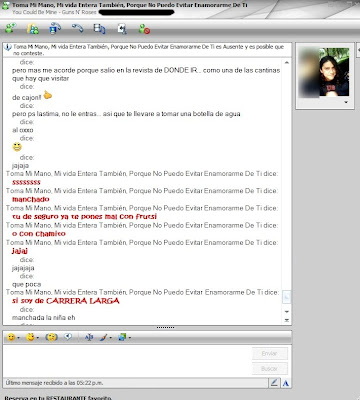The image size is (360, 400).
Task: Select message mentioning 'DONDE IR'
Action: pos(146,74)
